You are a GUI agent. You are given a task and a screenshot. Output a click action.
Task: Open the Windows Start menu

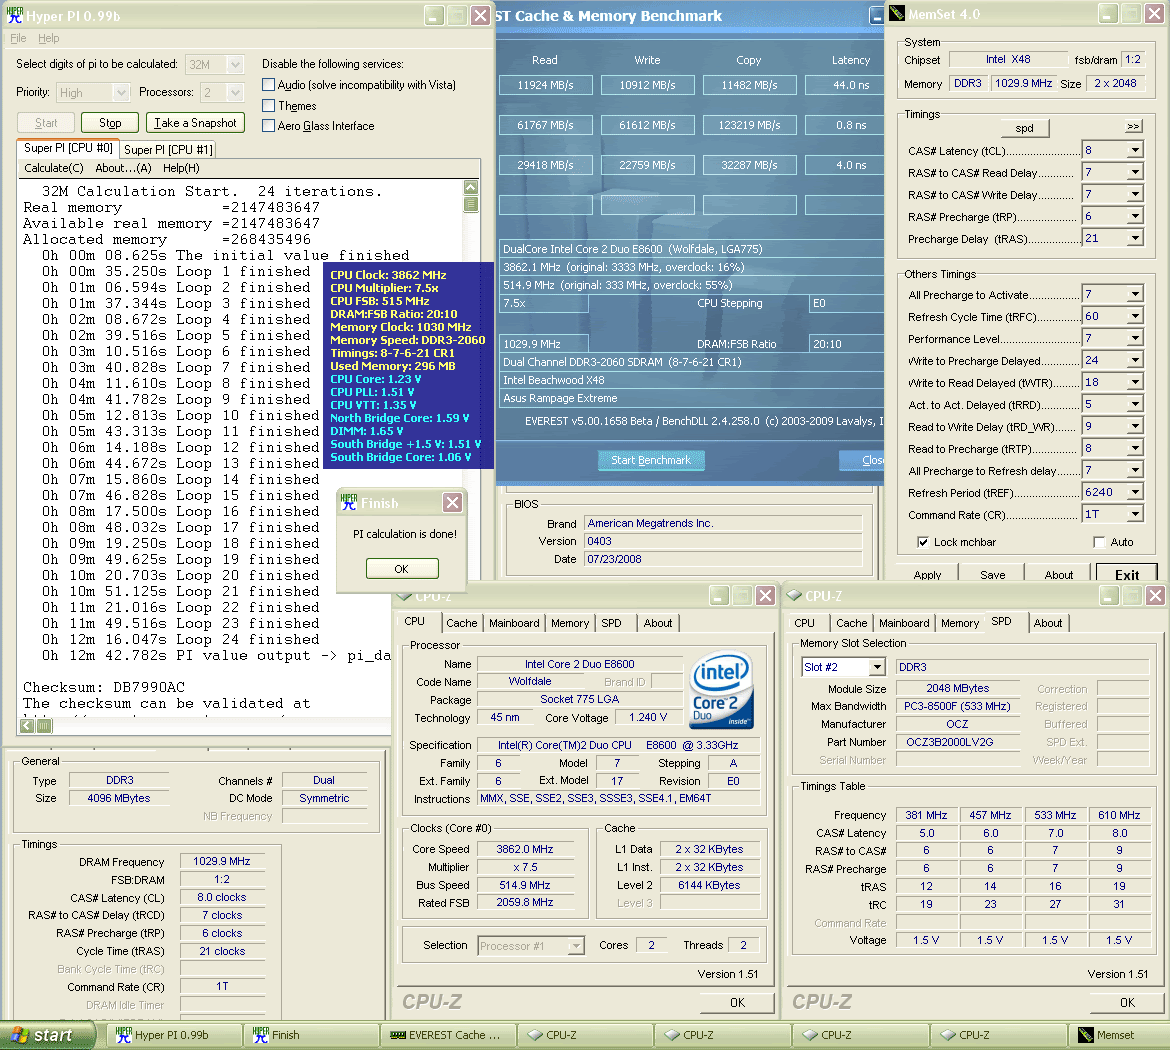tap(49, 1035)
